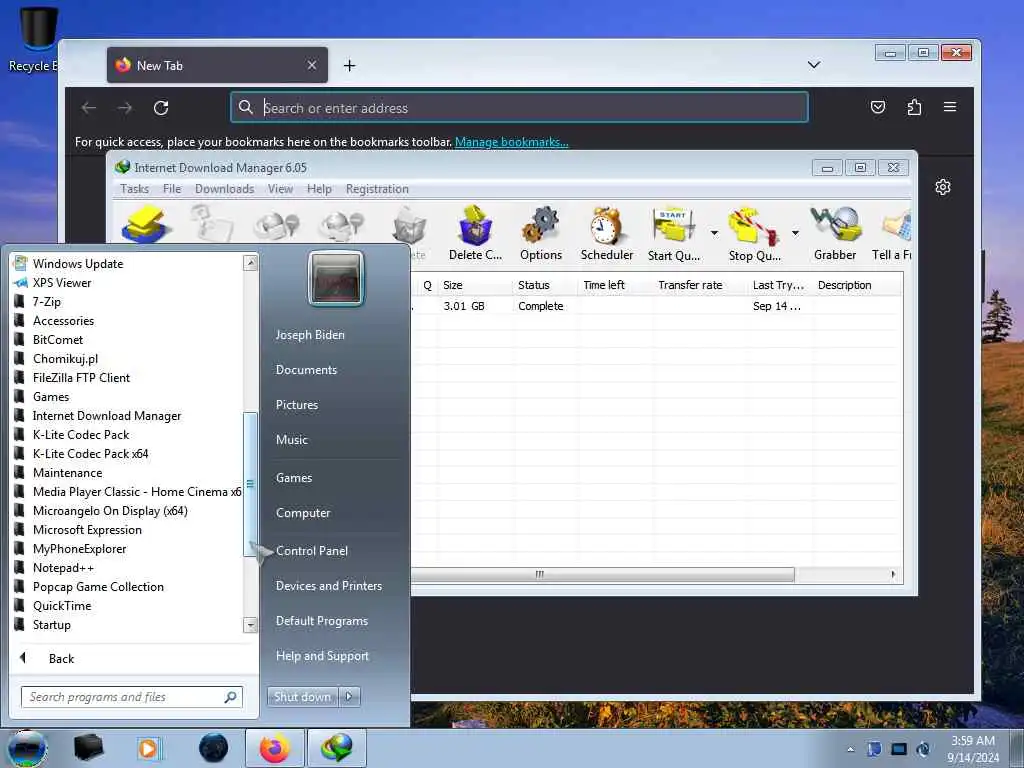This screenshot has height=768, width=1024.
Task: Click the Start orb on taskbar
Action: [x=26, y=748]
